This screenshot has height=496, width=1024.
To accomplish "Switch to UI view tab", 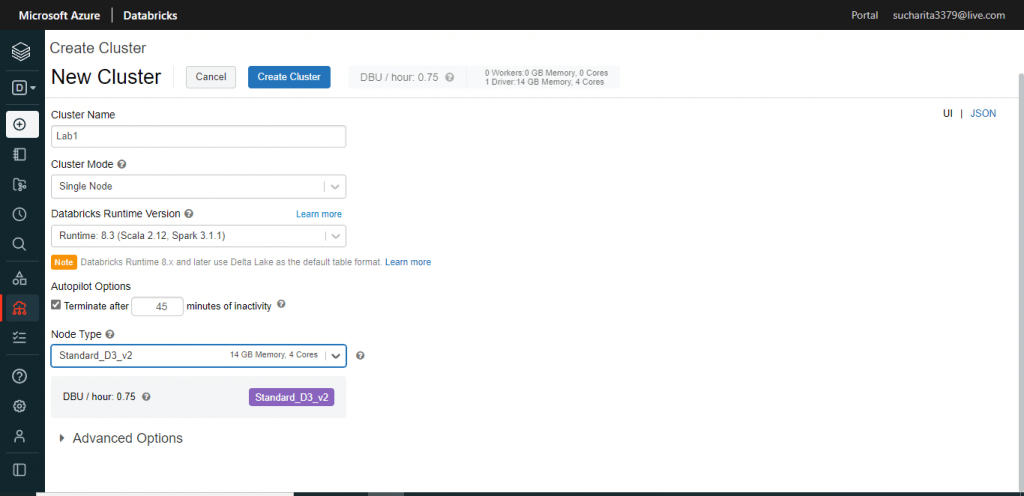I will pyautogui.click(x=948, y=113).
